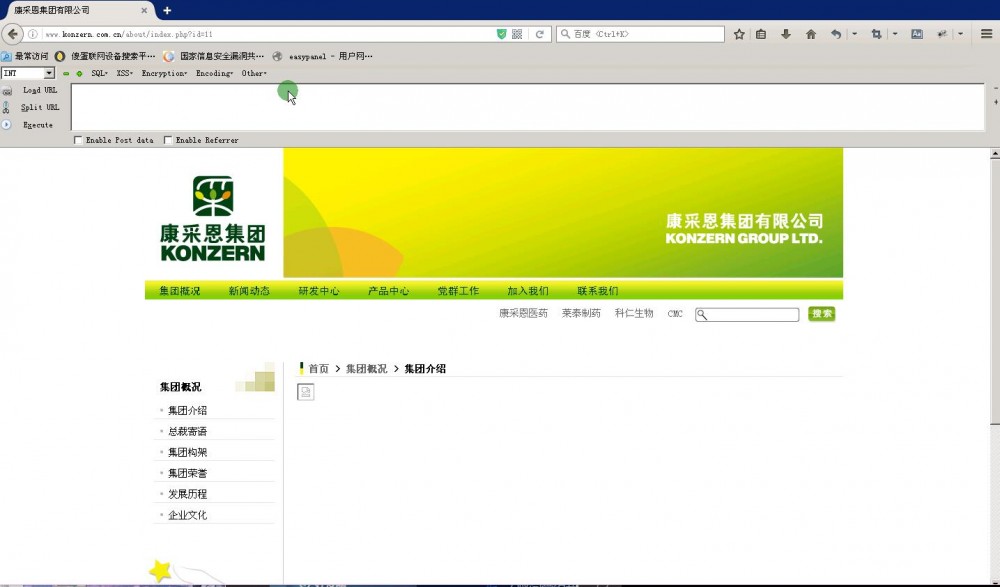The width and height of the screenshot is (1000, 587).
Task: Open a new tab with the plus icon
Action: [x=167, y=10]
